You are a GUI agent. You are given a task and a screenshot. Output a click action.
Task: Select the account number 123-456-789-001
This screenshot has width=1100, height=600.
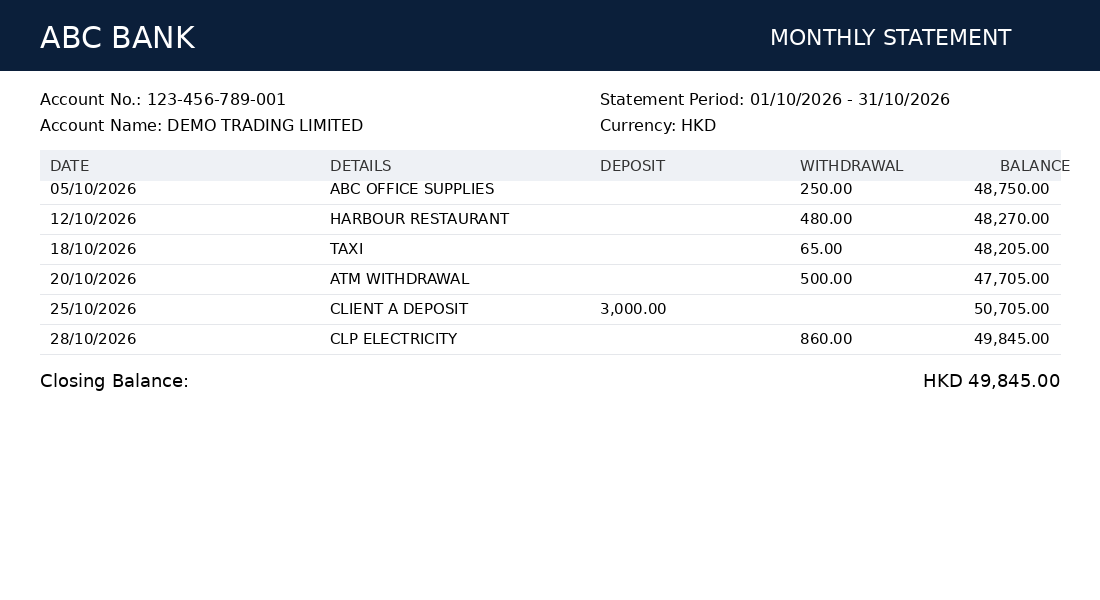pyautogui.click(x=216, y=100)
